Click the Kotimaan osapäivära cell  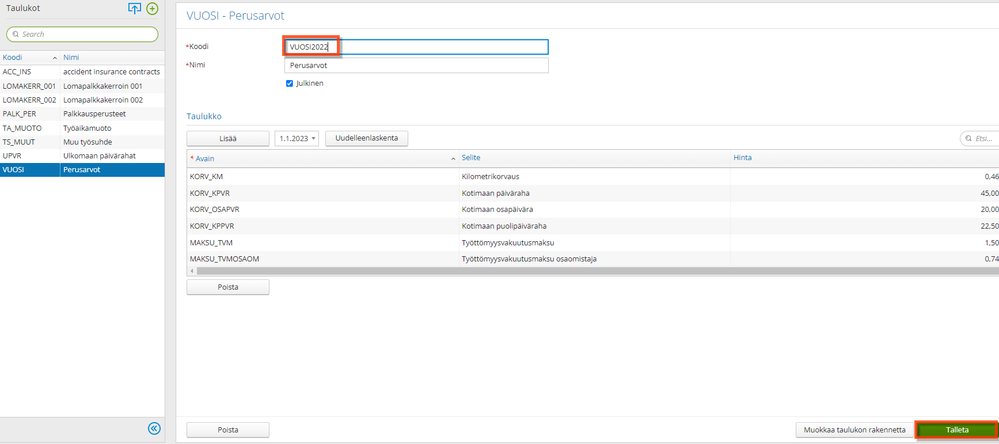(x=594, y=210)
